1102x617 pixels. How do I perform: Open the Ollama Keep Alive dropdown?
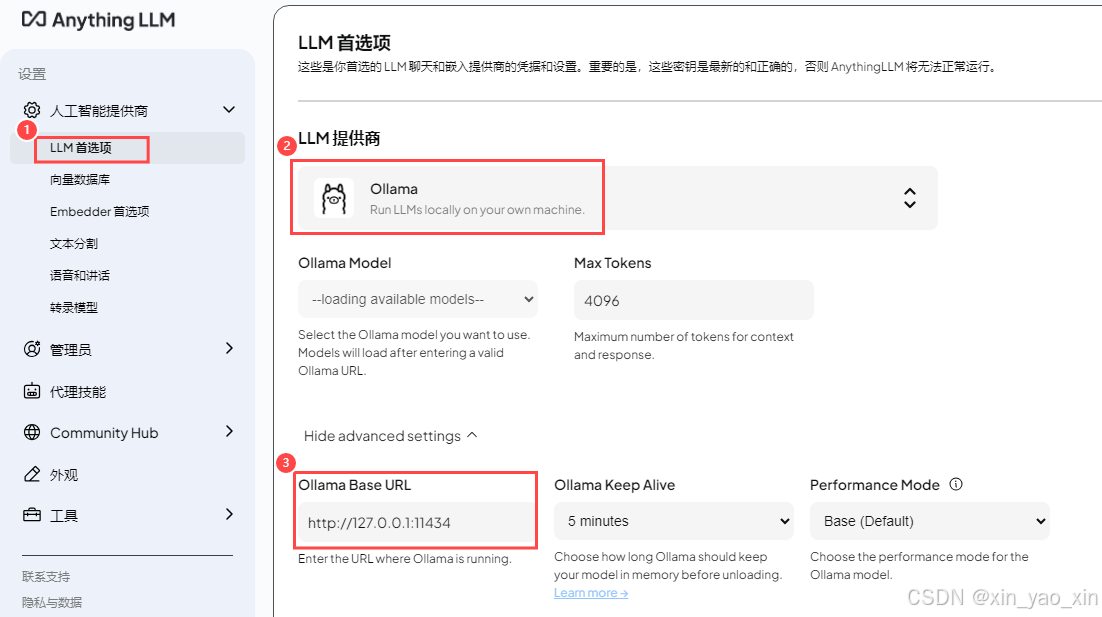pos(673,521)
